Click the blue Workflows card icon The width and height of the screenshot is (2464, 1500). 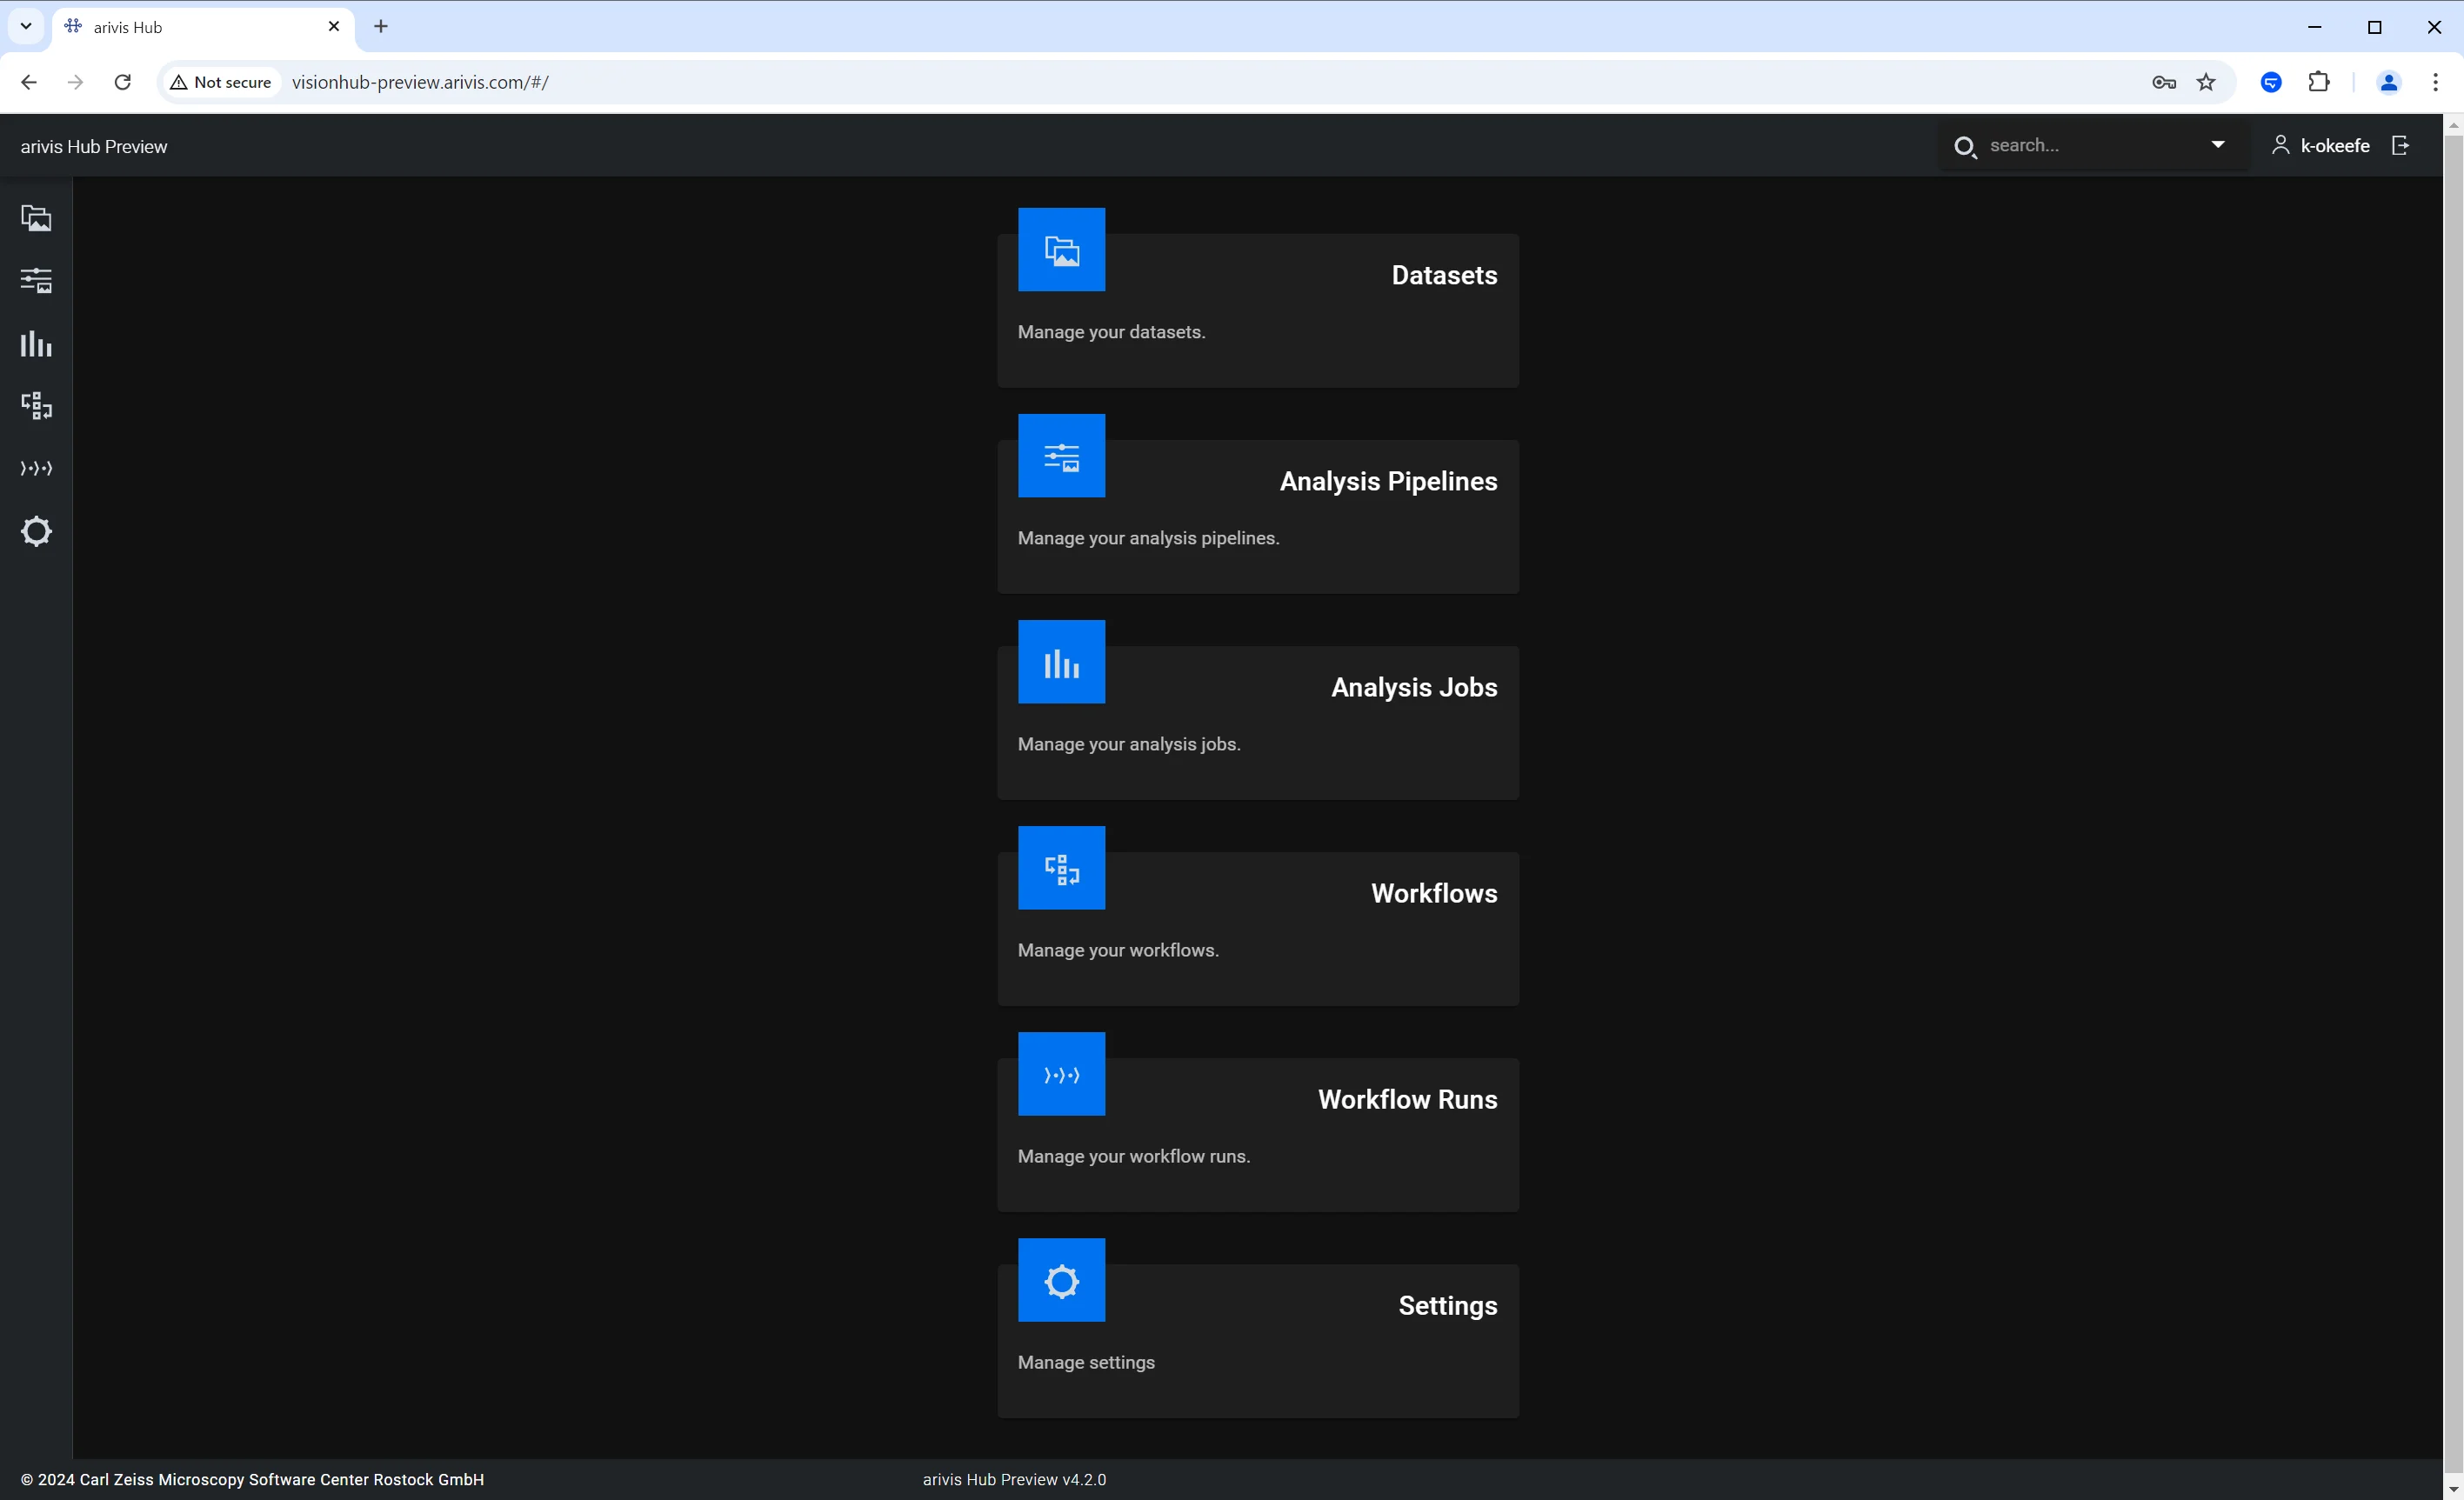(x=1061, y=868)
